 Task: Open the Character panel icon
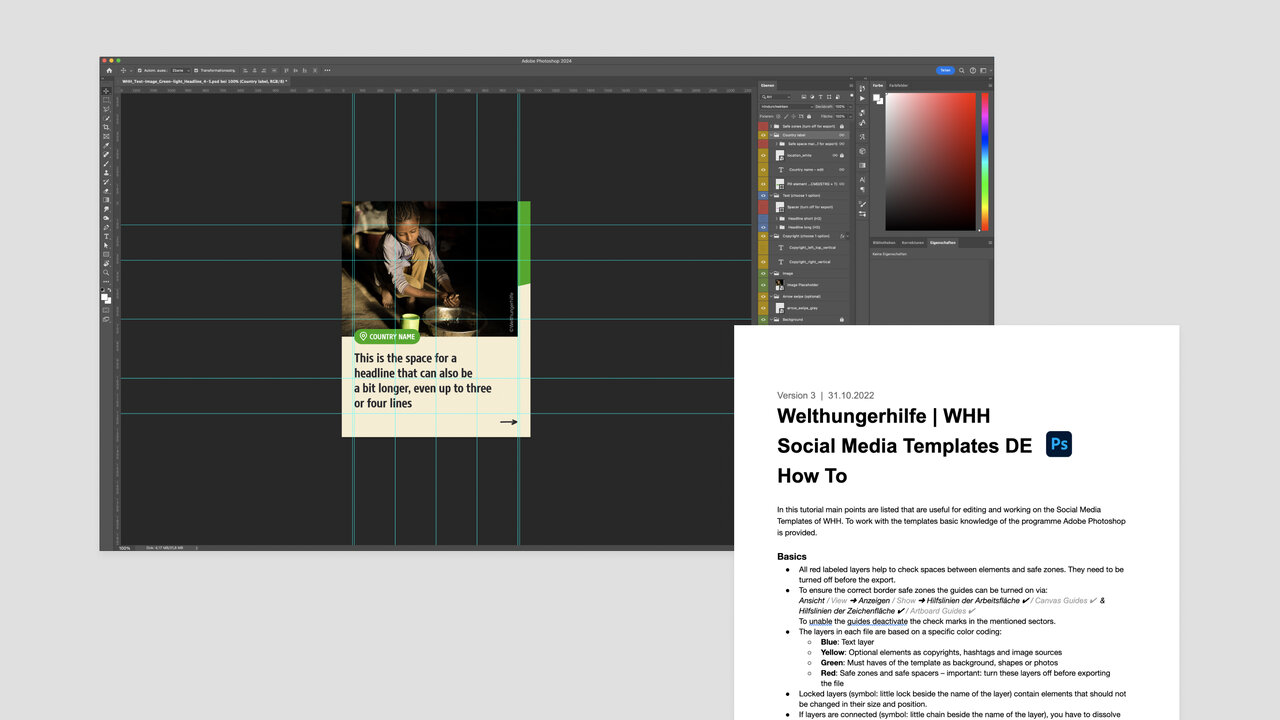862,179
